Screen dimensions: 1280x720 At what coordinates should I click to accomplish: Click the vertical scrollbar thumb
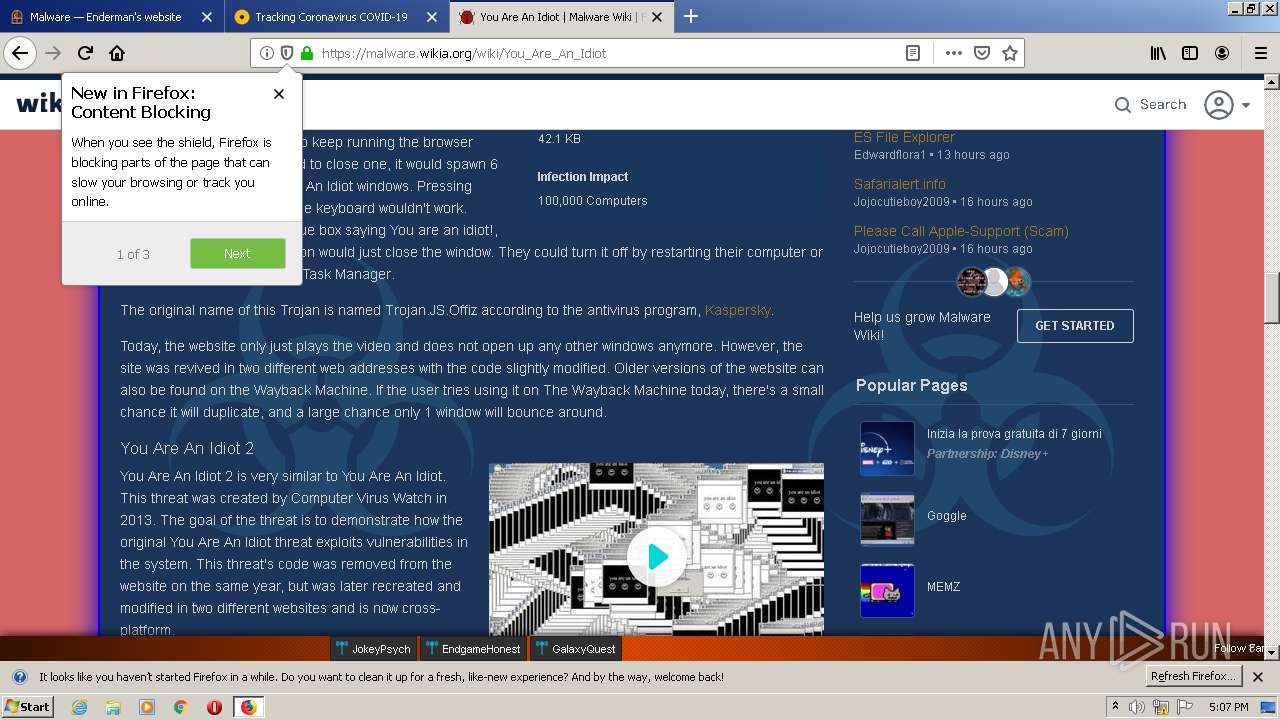click(x=1272, y=299)
